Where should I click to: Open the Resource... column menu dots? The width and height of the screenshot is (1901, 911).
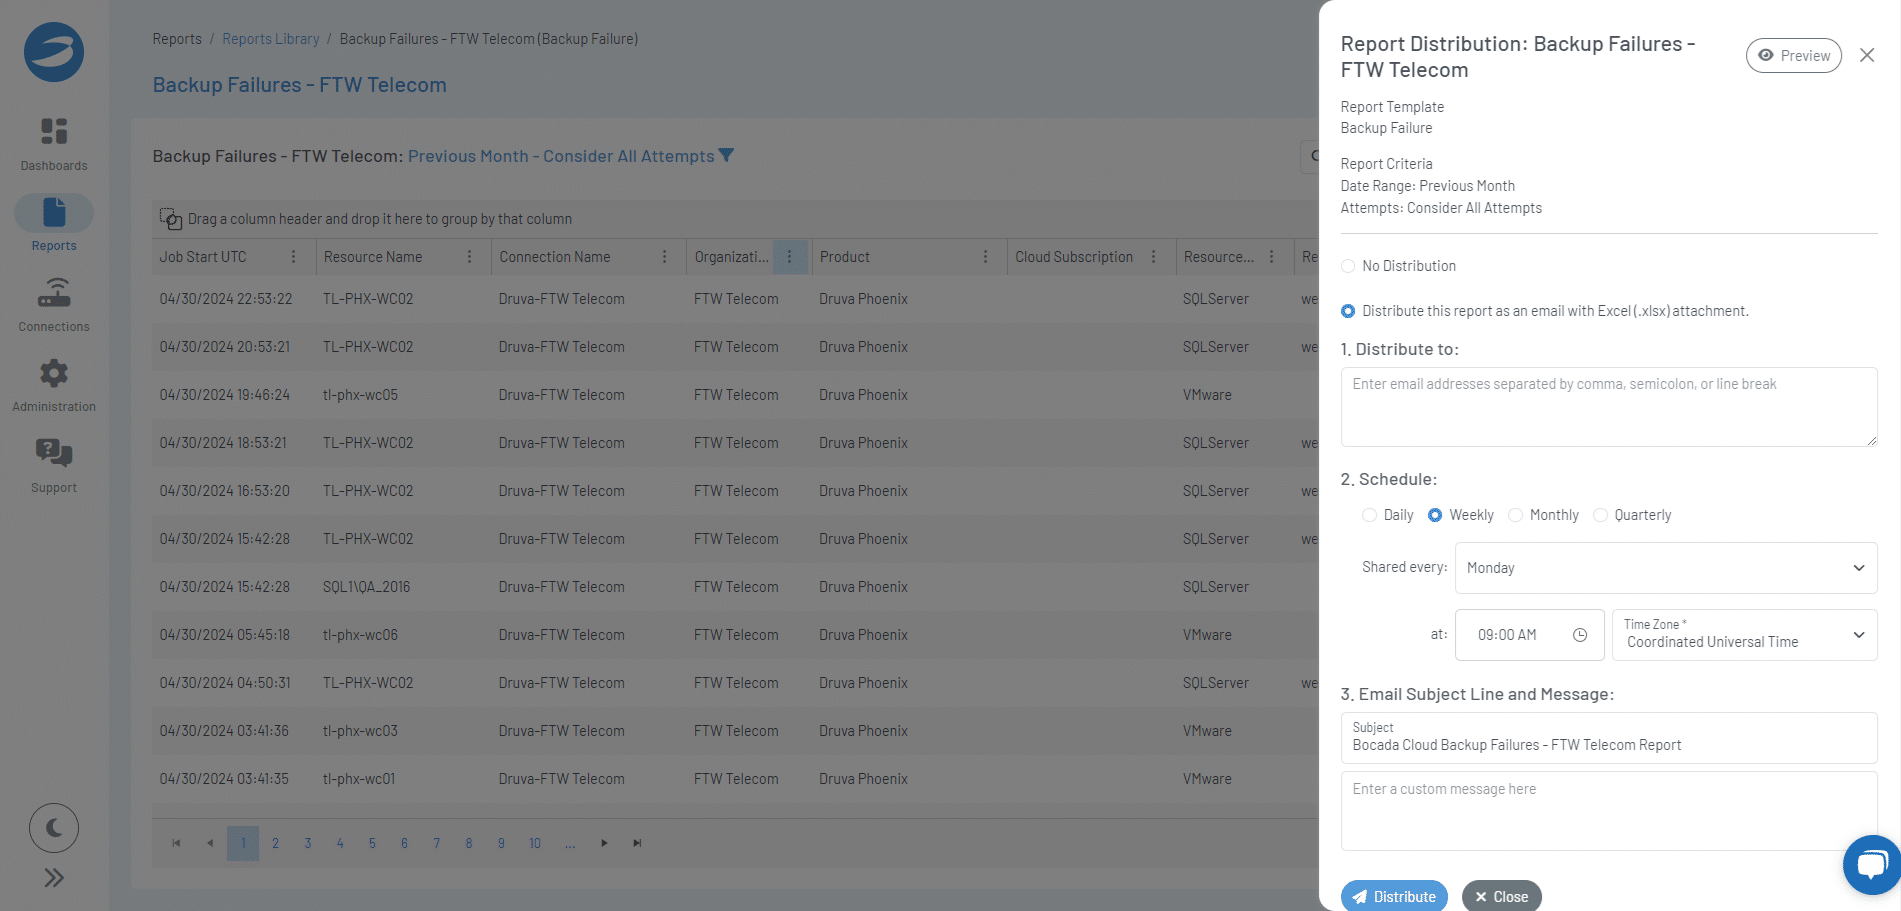(1271, 257)
